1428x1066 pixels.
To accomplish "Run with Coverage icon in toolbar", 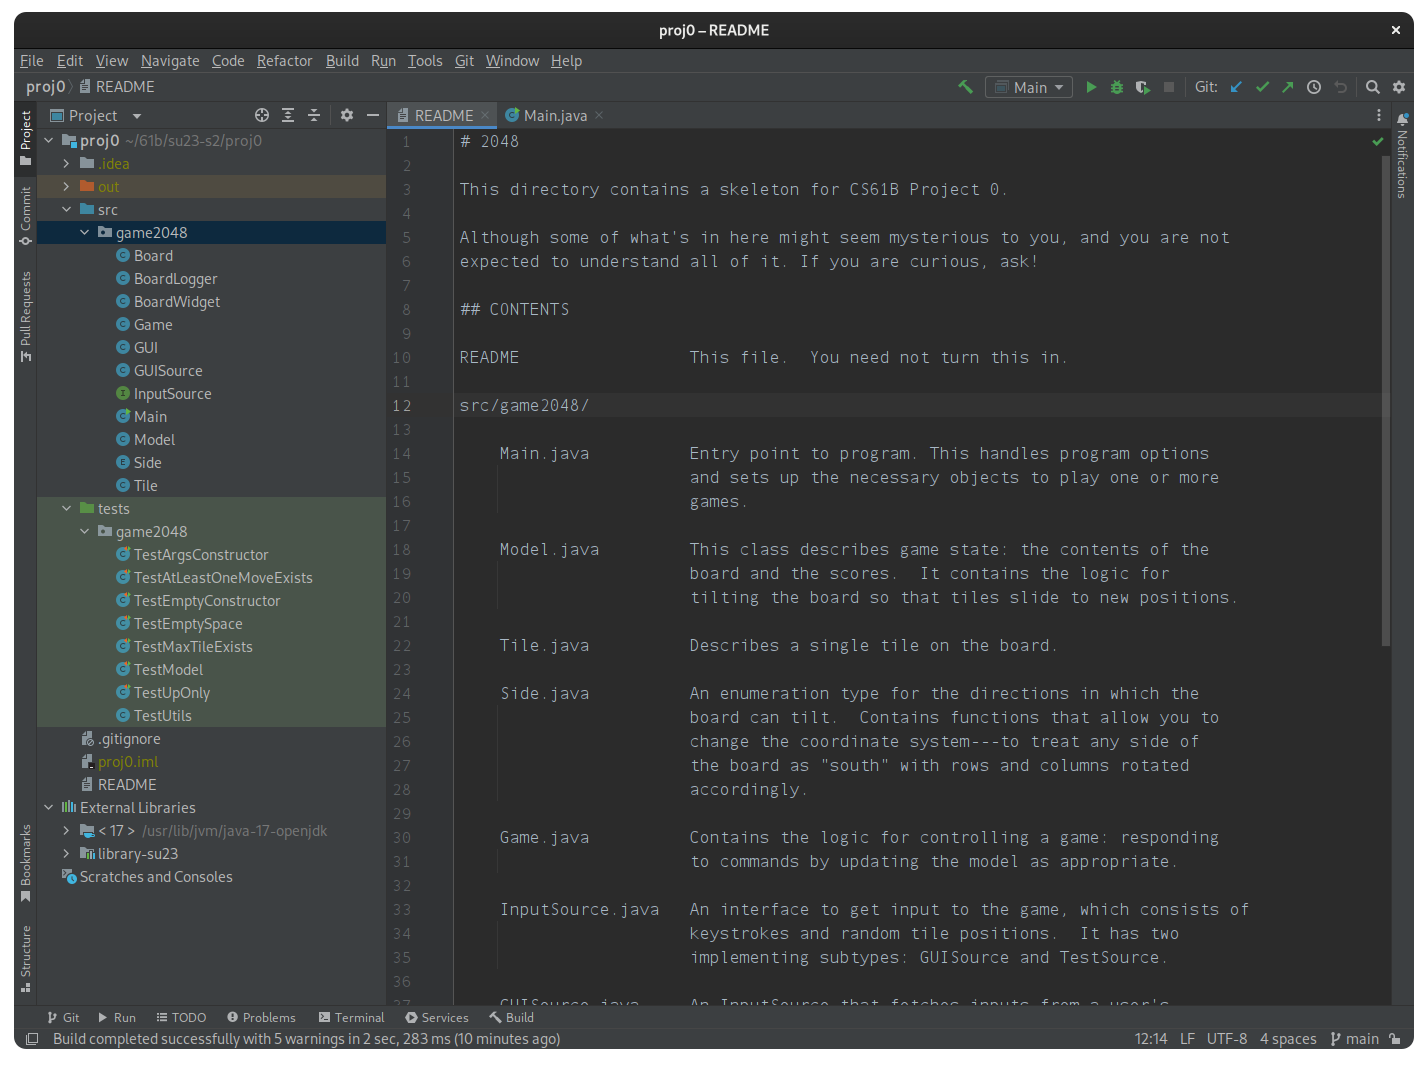I will click(x=1142, y=87).
